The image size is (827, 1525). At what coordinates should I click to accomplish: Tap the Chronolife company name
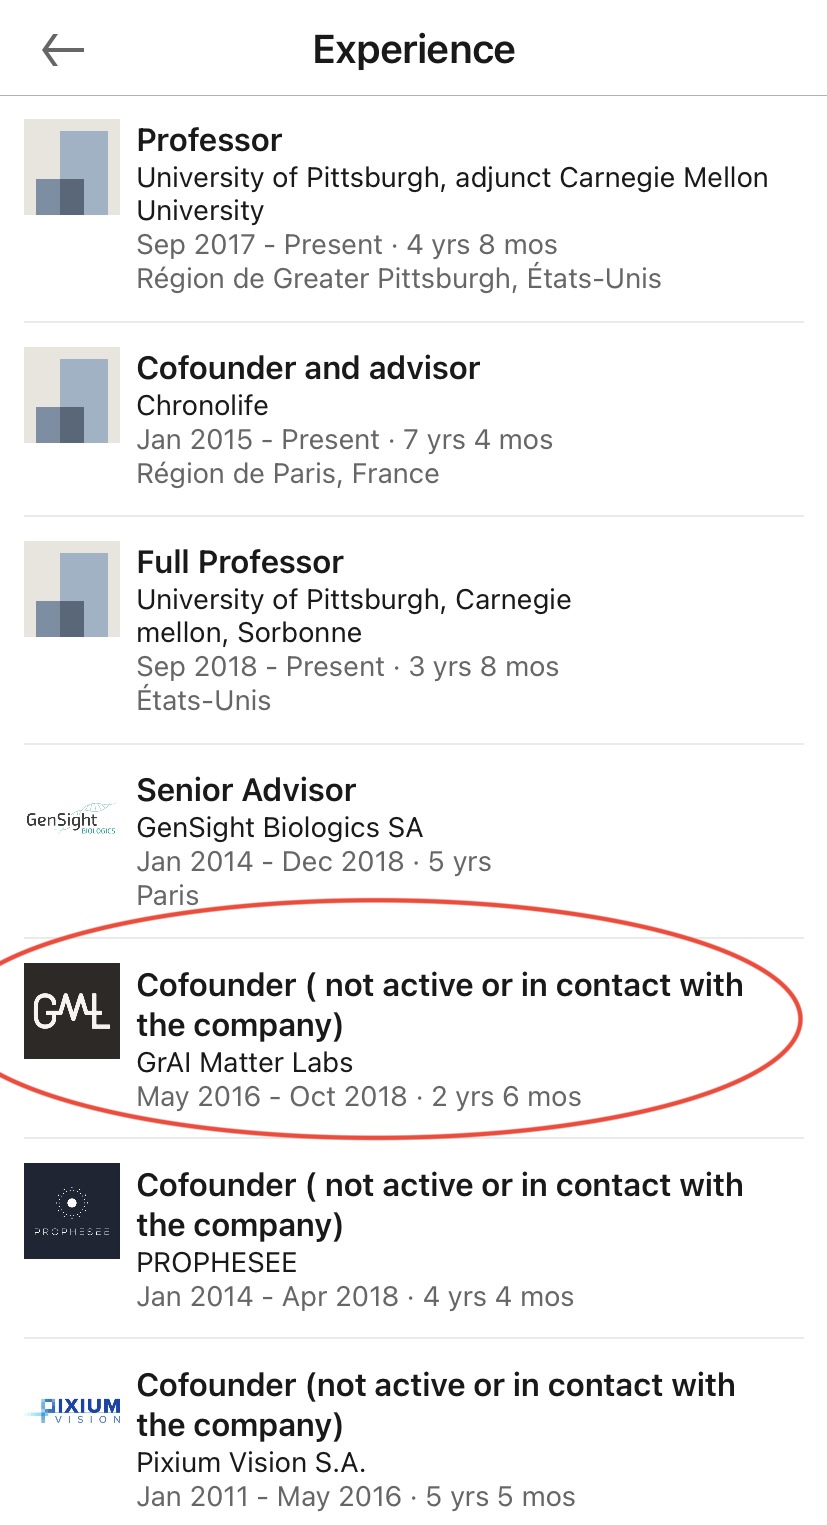pos(203,406)
